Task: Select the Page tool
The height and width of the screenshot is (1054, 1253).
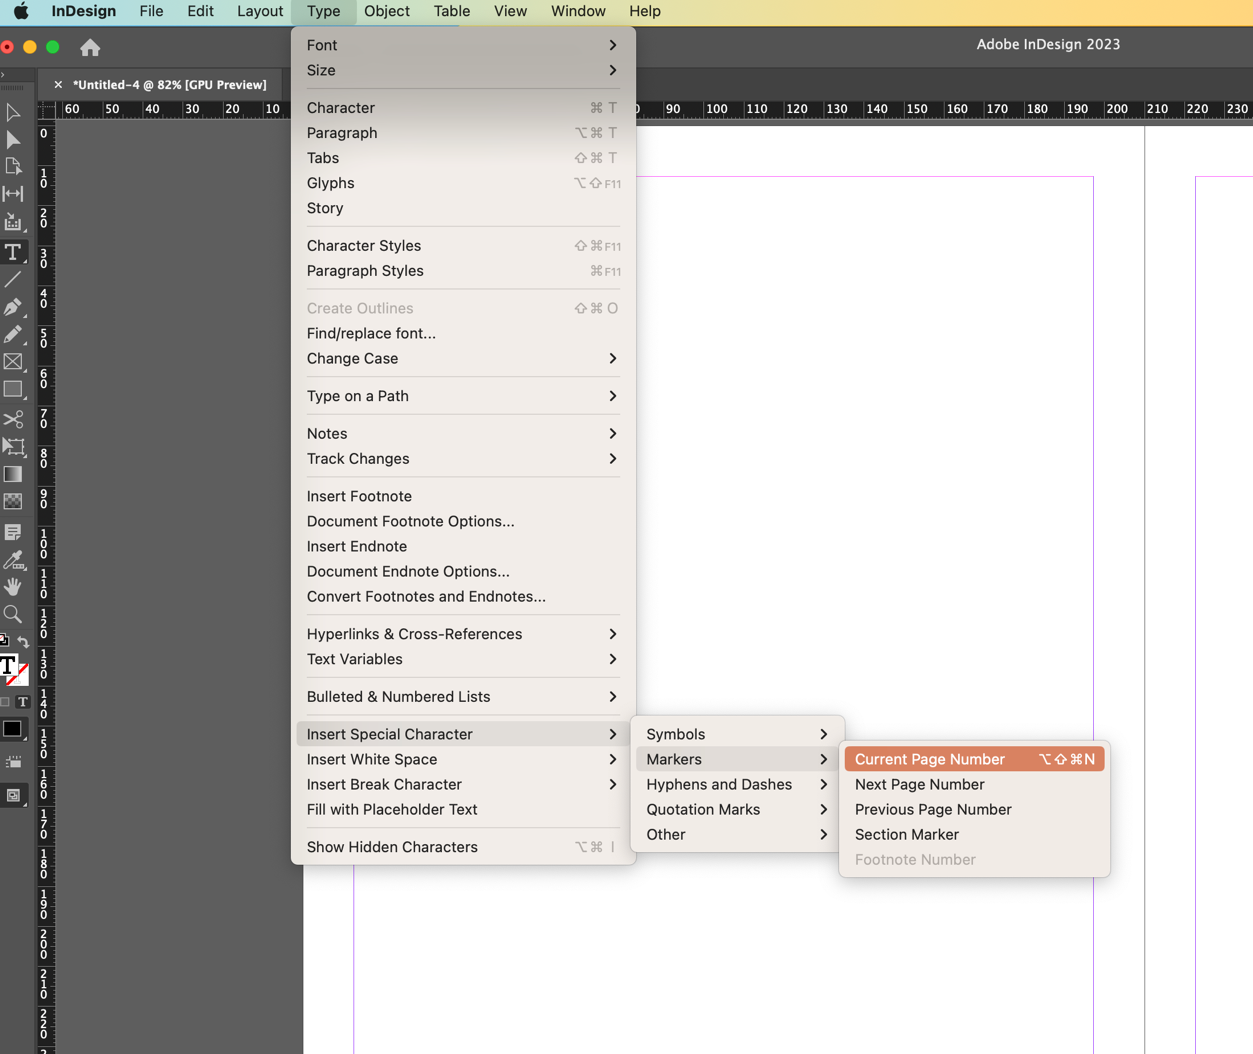Action: click(x=13, y=166)
